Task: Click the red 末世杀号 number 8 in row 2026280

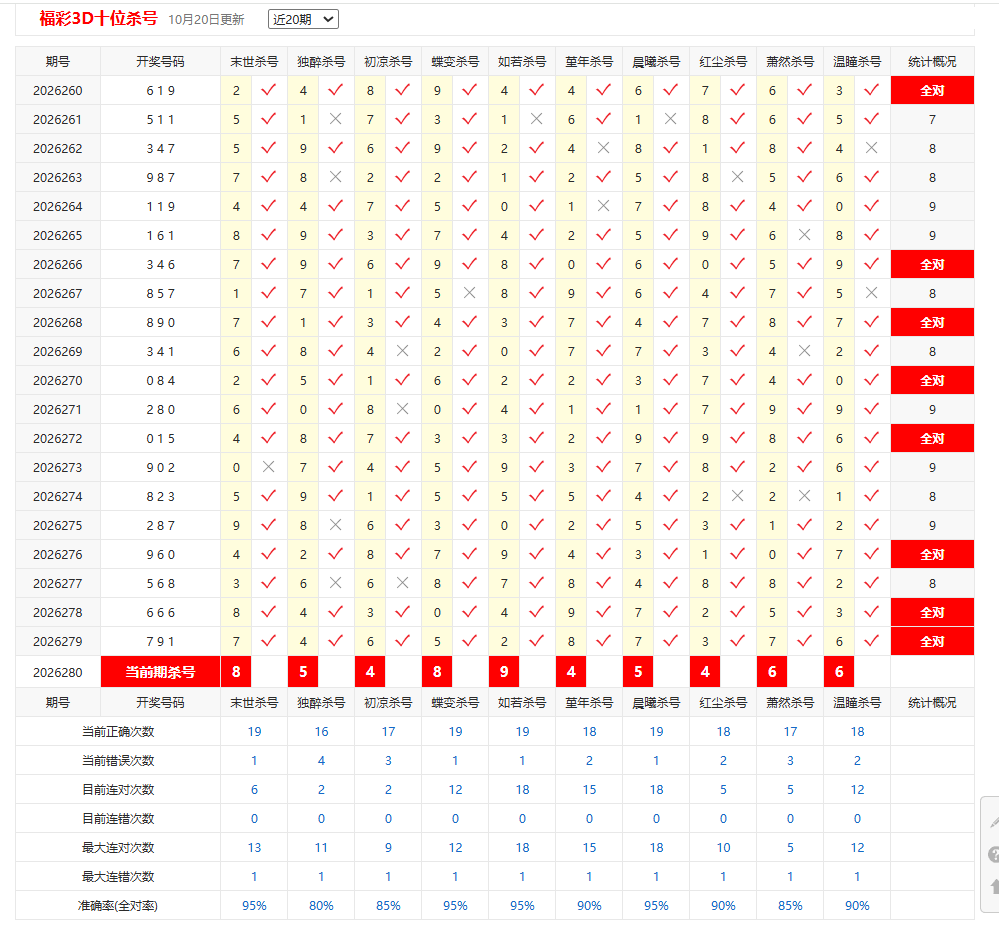Action: point(236,672)
